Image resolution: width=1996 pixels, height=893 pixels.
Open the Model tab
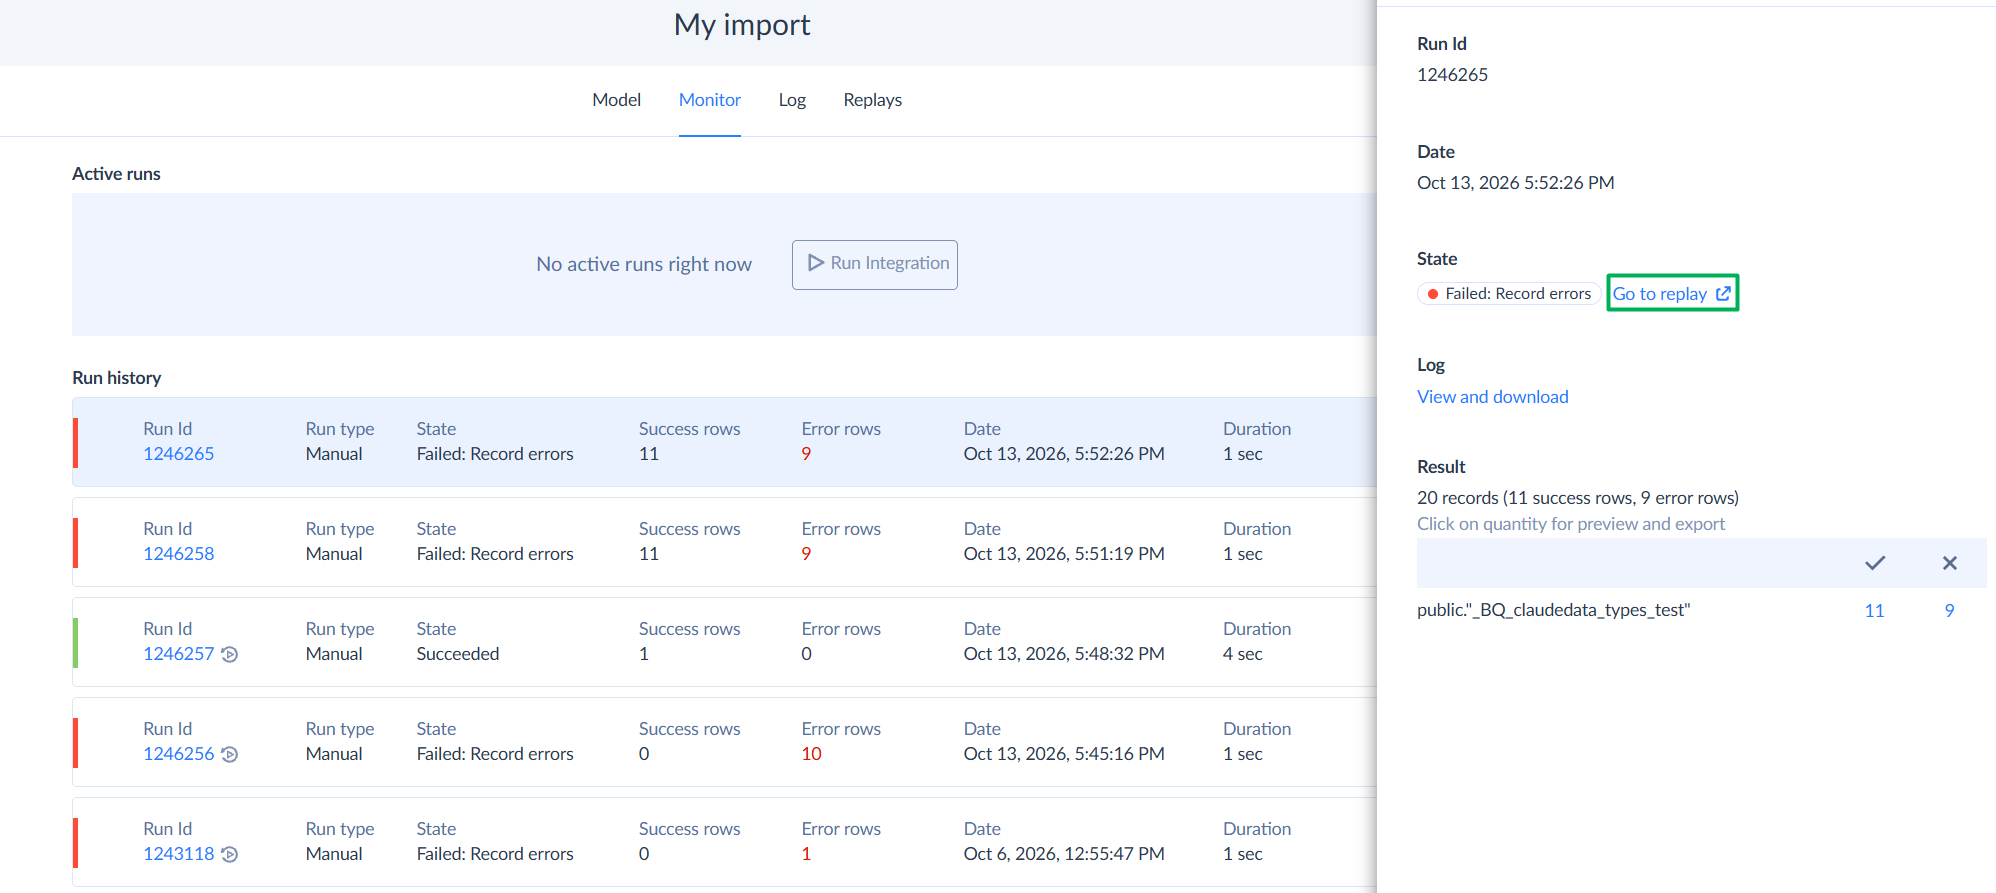pyautogui.click(x=616, y=100)
